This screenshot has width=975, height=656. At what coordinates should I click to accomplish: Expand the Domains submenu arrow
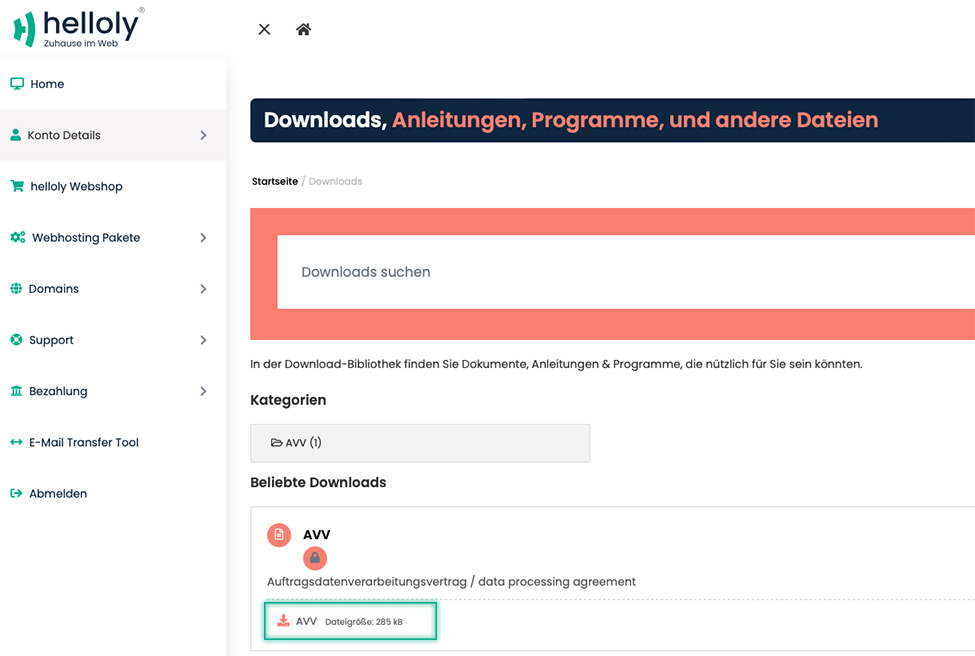[x=203, y=289]
